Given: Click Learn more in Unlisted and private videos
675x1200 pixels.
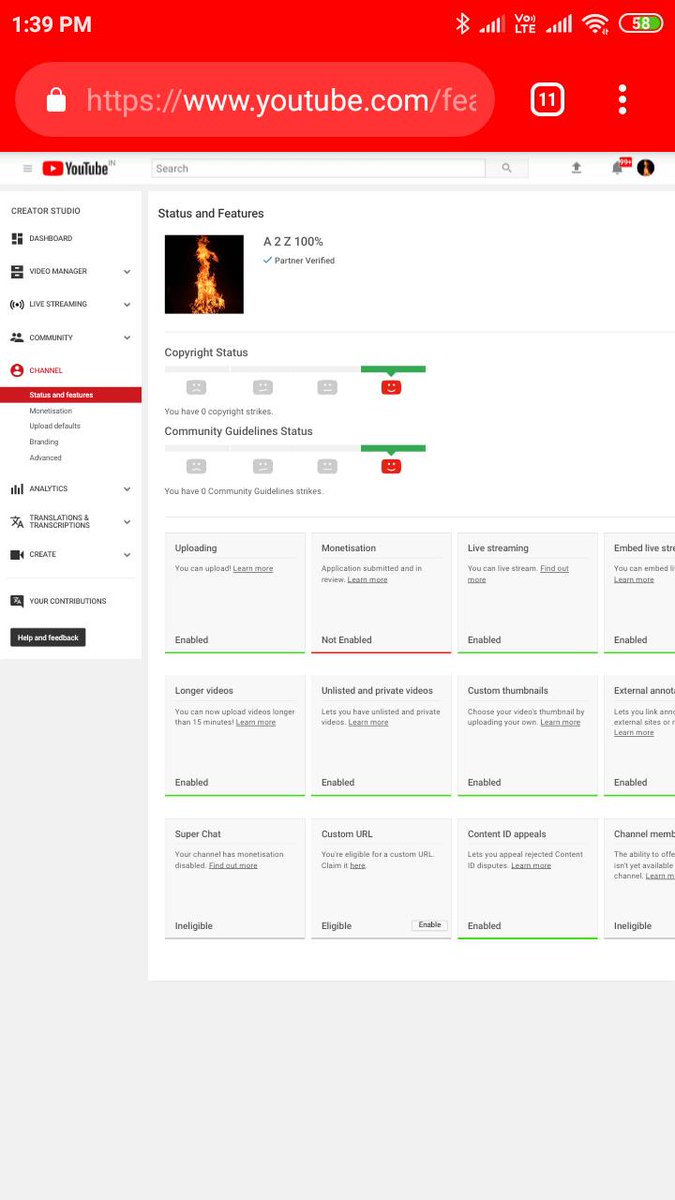Looking at the screenshot, I should click(x=368, y=722).
